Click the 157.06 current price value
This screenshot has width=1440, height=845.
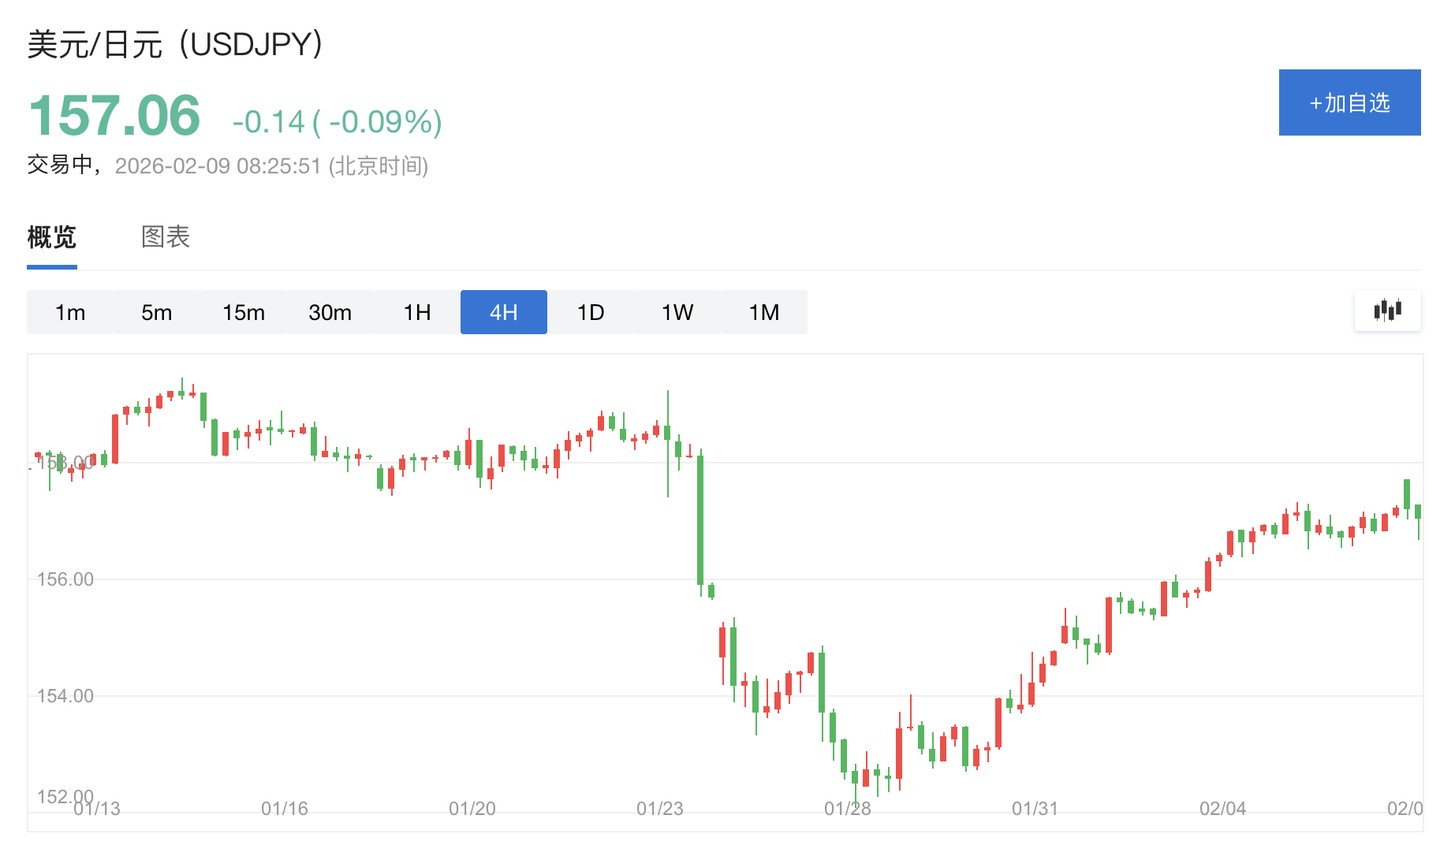click(114, 116)
